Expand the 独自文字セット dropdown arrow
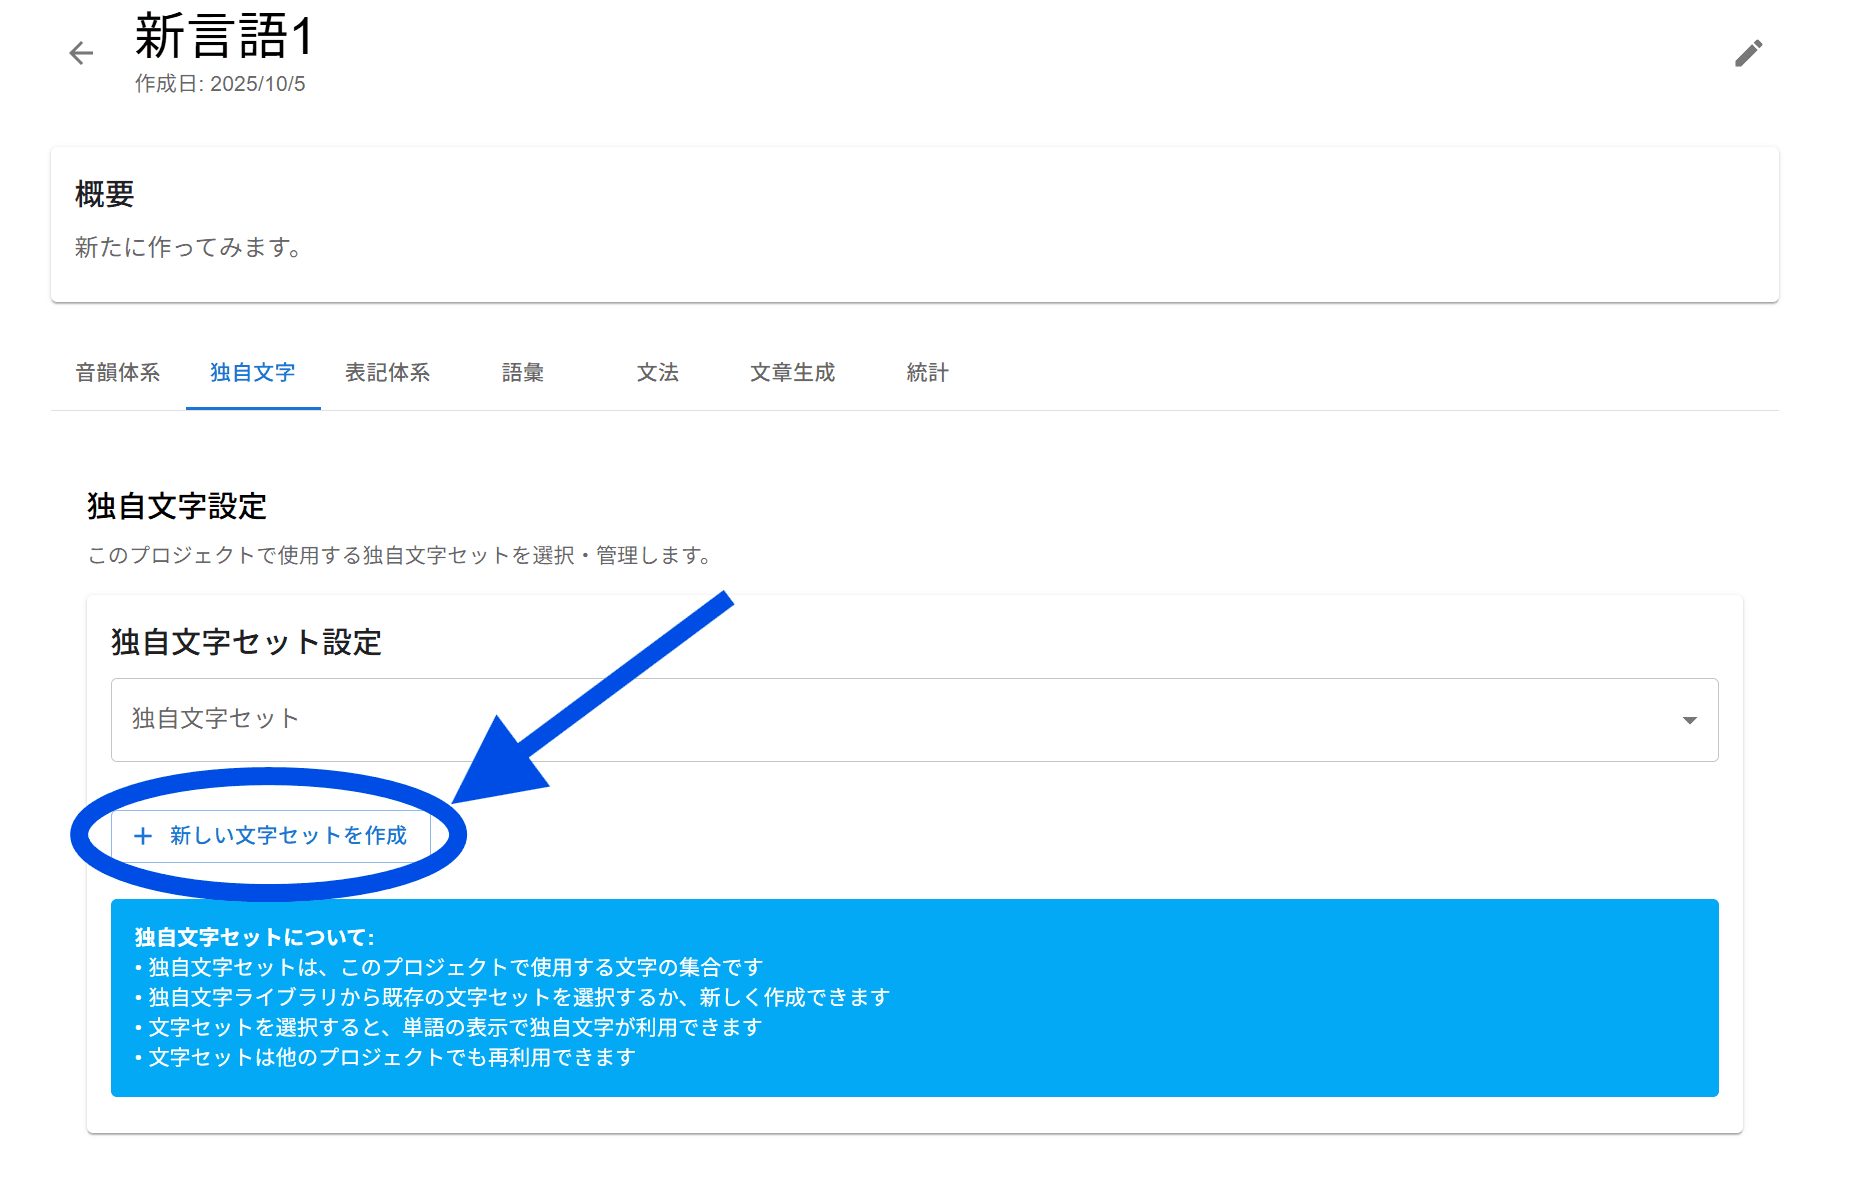Screen dimensions: 1852x1184 [1689, 720]
